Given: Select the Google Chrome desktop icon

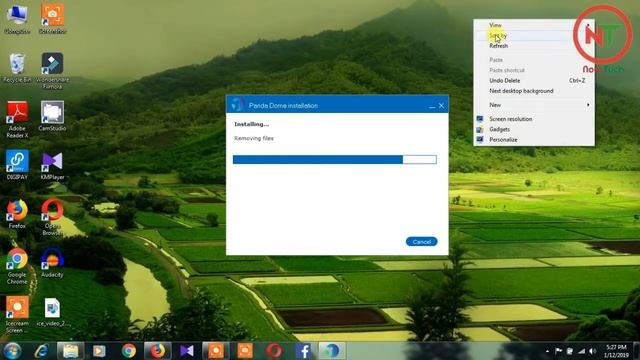Looking at the screenshot, I should (x=17, y=266).
